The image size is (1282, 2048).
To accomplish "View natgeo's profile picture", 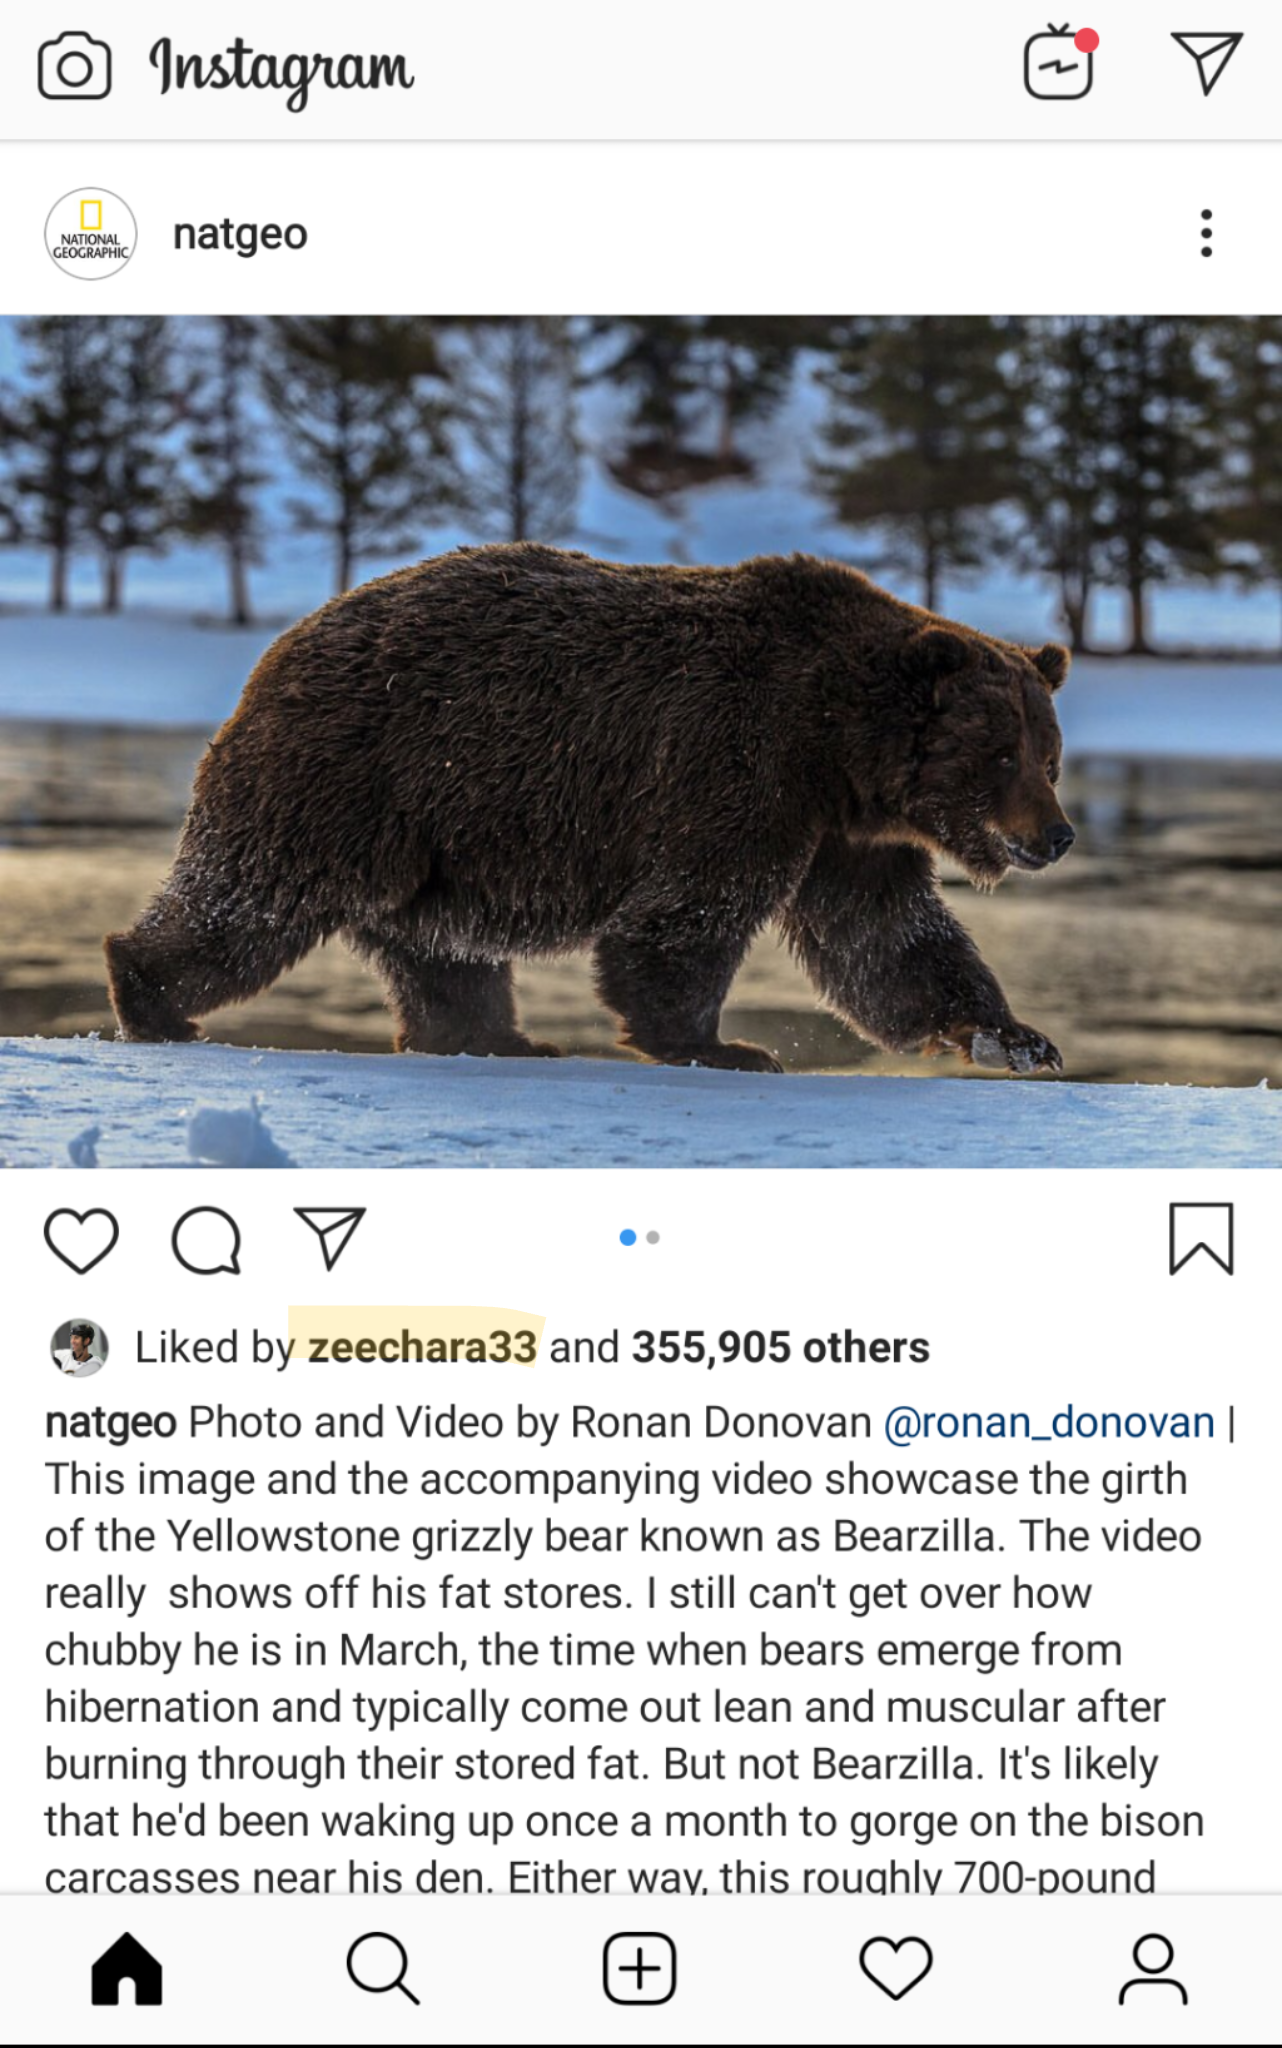I will click(x=90, y=235).
